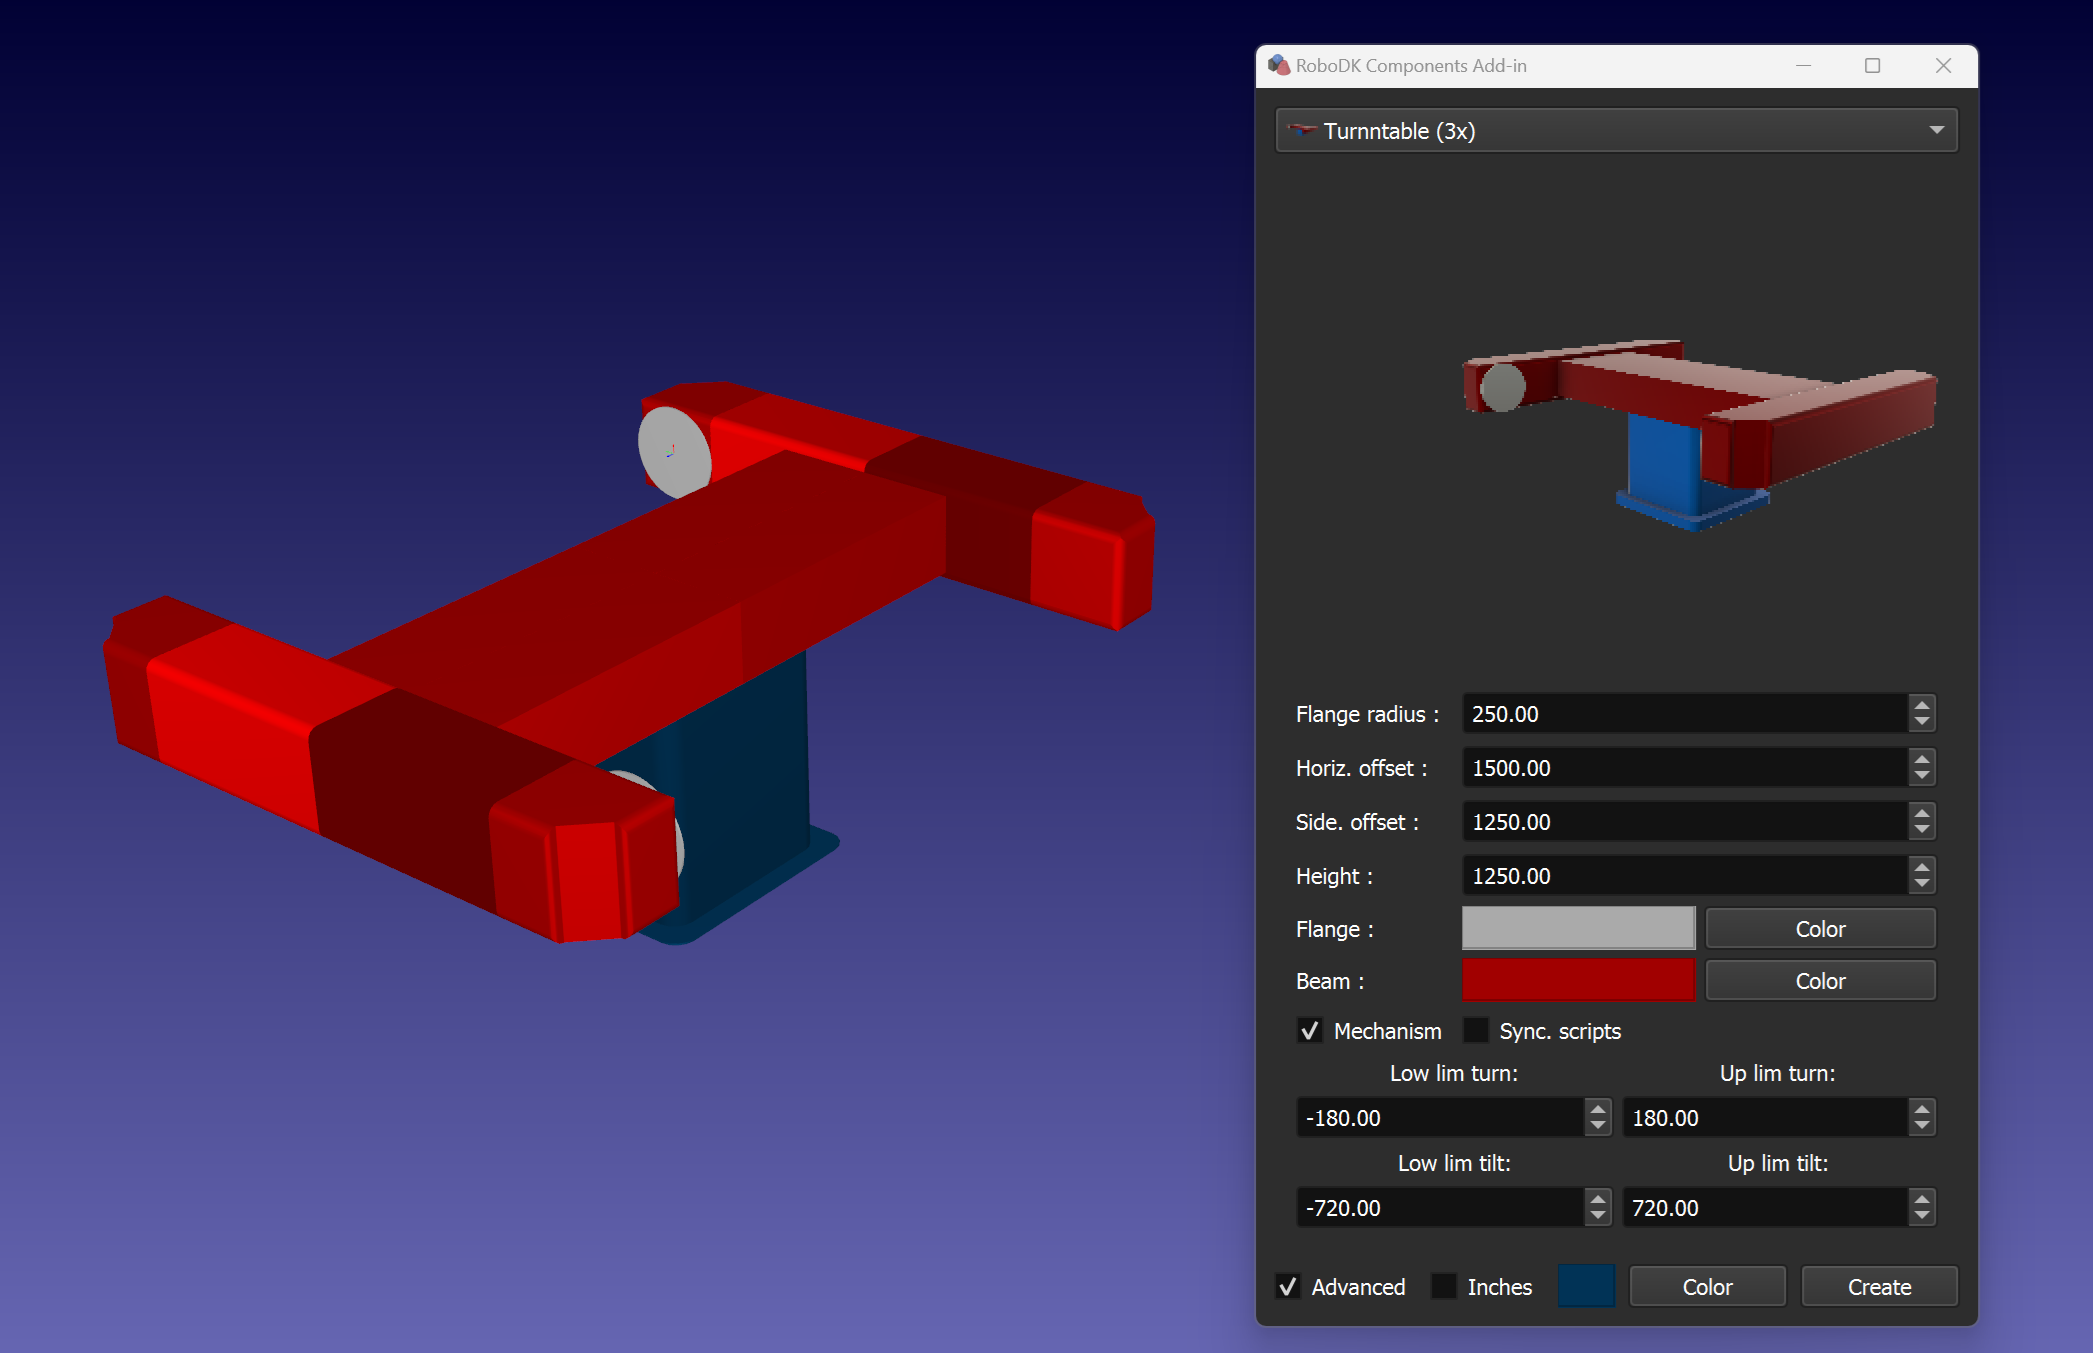Open the Flange Color picker button
Screen dimensions: 2093x1353
(1820, 928)
